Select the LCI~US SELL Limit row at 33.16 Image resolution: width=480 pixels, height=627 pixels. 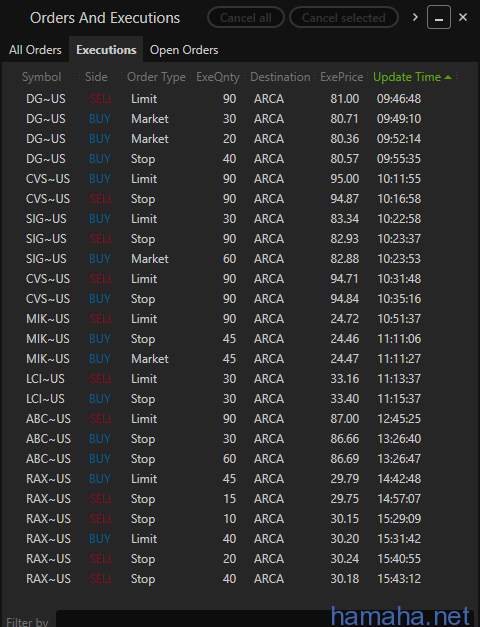click(x=240, y=379)
